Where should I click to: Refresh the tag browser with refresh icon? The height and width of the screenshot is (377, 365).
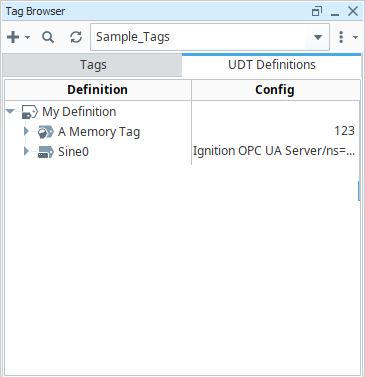tap(76, 37)
